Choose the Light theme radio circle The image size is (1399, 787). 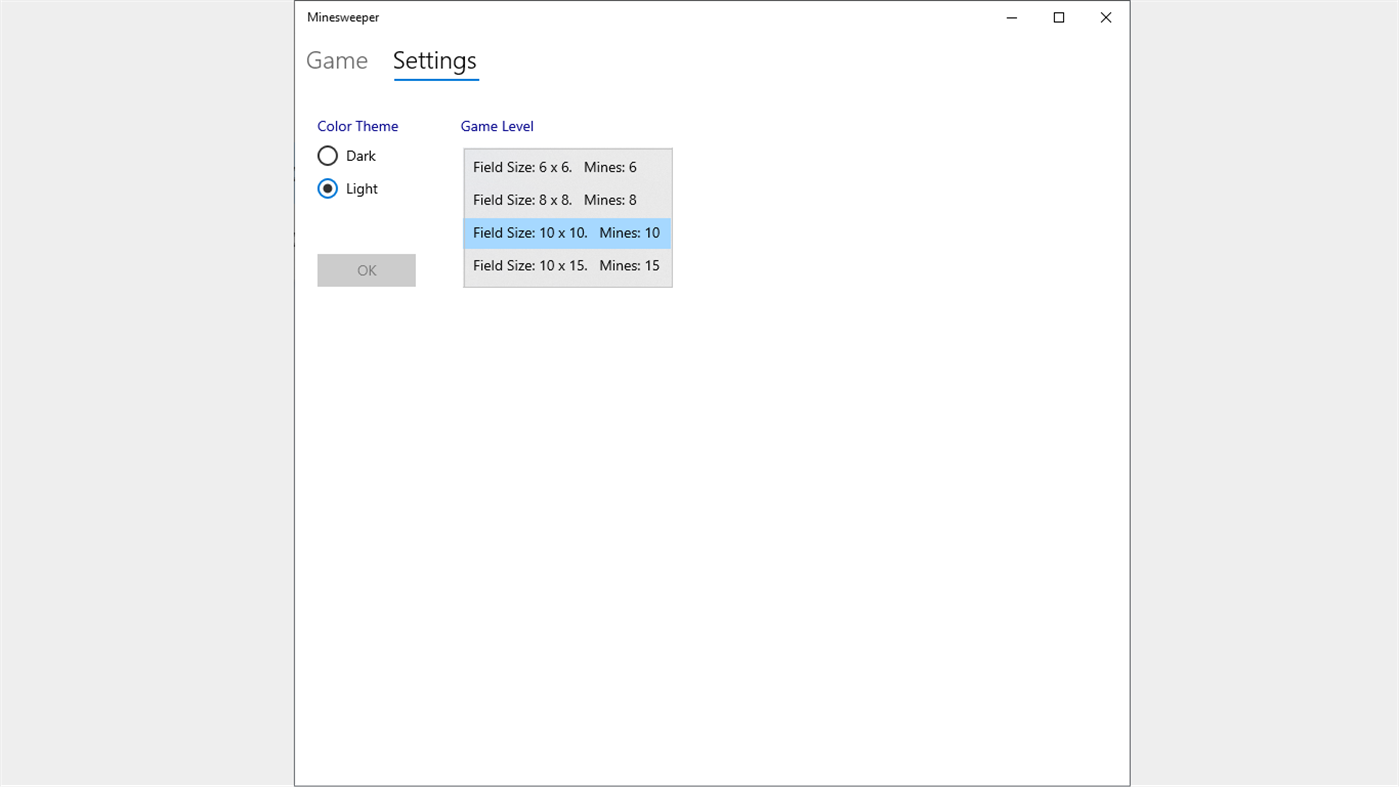click(x=328, y=188)
